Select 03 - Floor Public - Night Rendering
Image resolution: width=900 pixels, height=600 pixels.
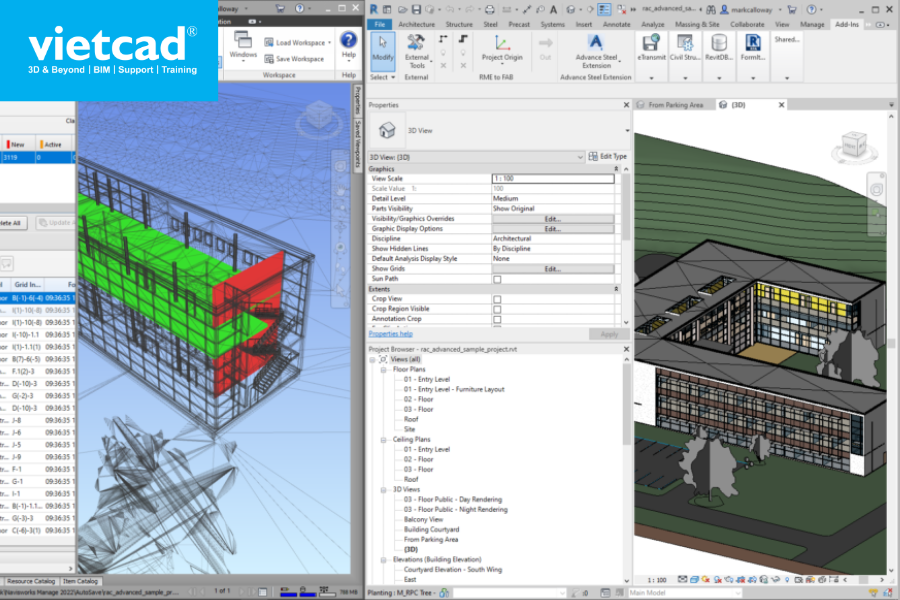[x=455, y=509]
